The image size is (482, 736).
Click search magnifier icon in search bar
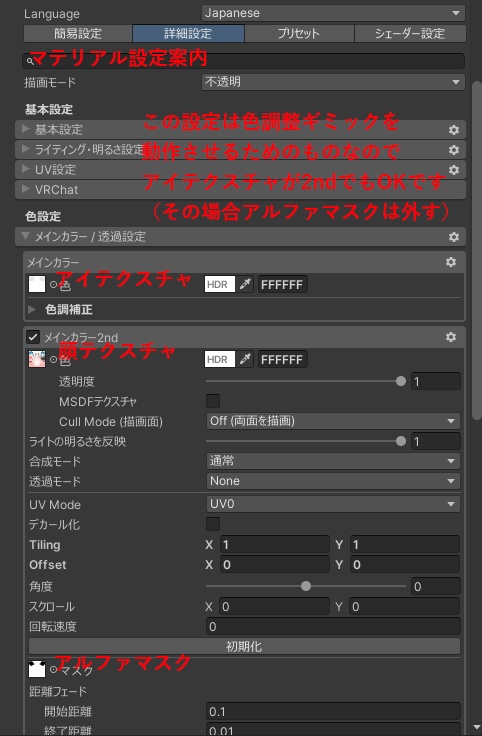point(30,61)
